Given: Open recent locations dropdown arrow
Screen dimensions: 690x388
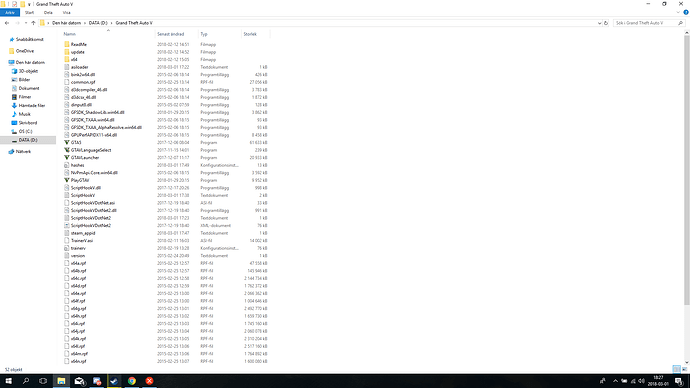Looking at the screenshot, I should point(26,23).
